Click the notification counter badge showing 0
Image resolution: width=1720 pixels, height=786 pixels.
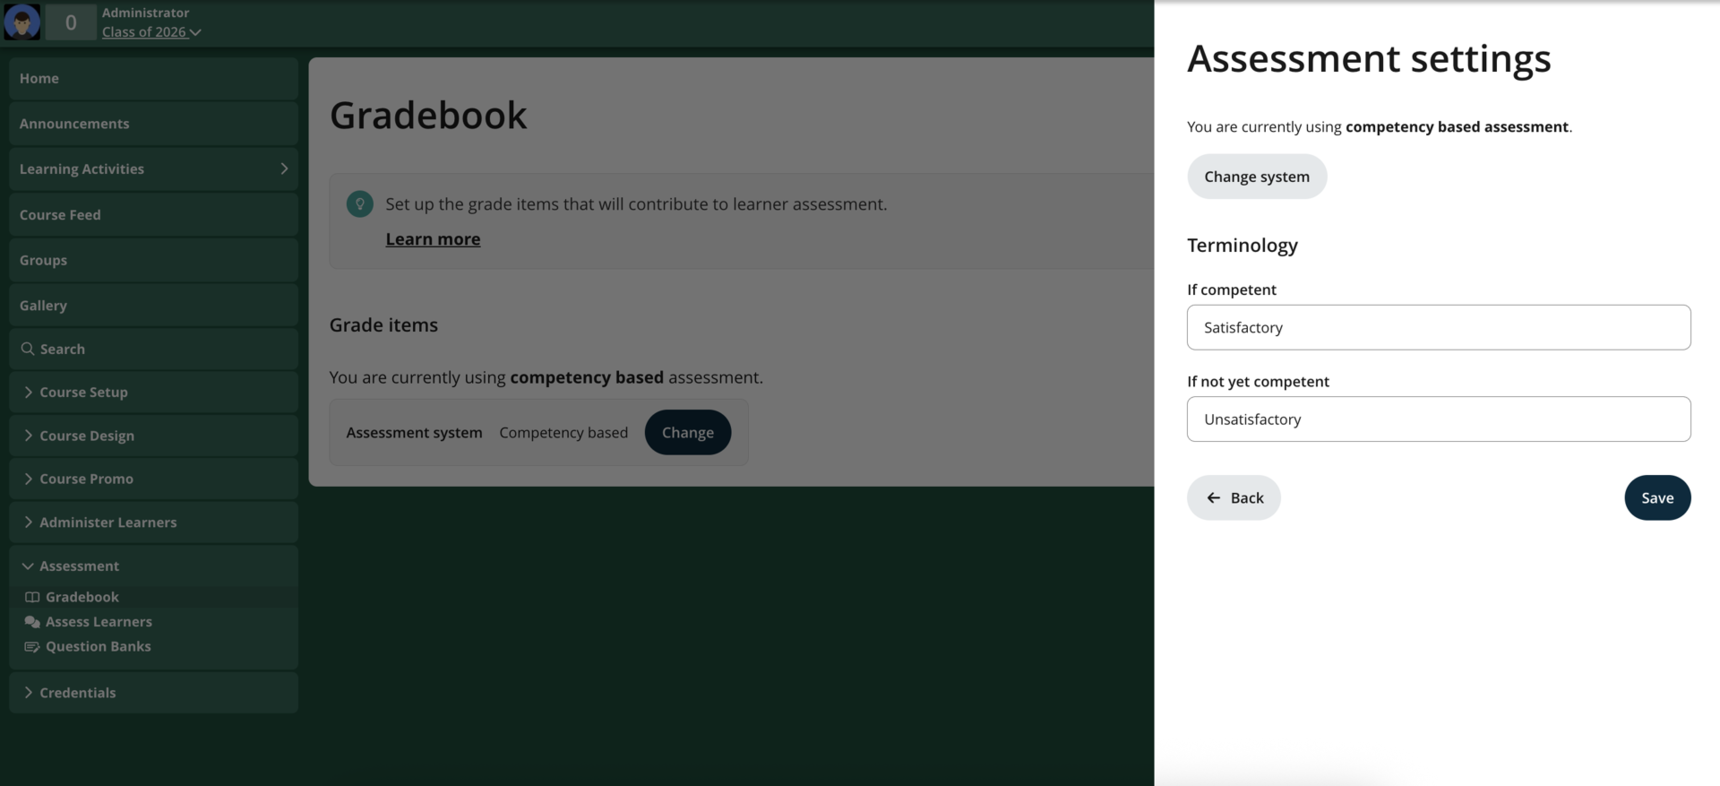(70, 22)
